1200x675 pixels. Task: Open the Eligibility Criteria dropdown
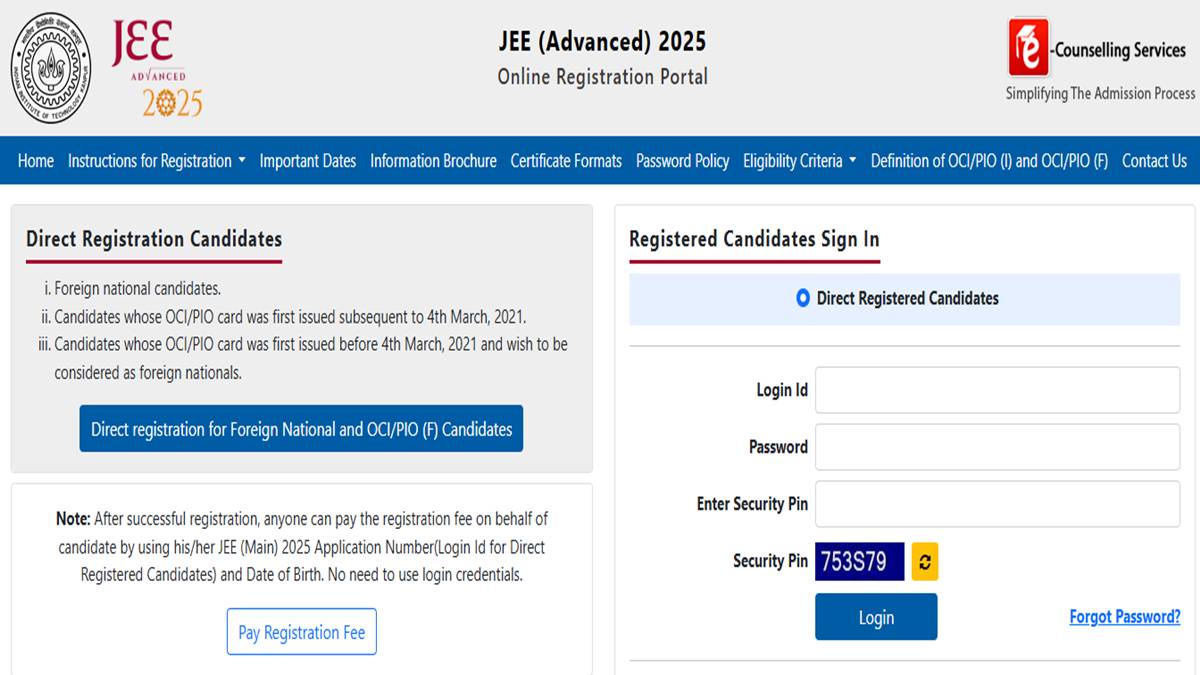[x=793, y=160]
